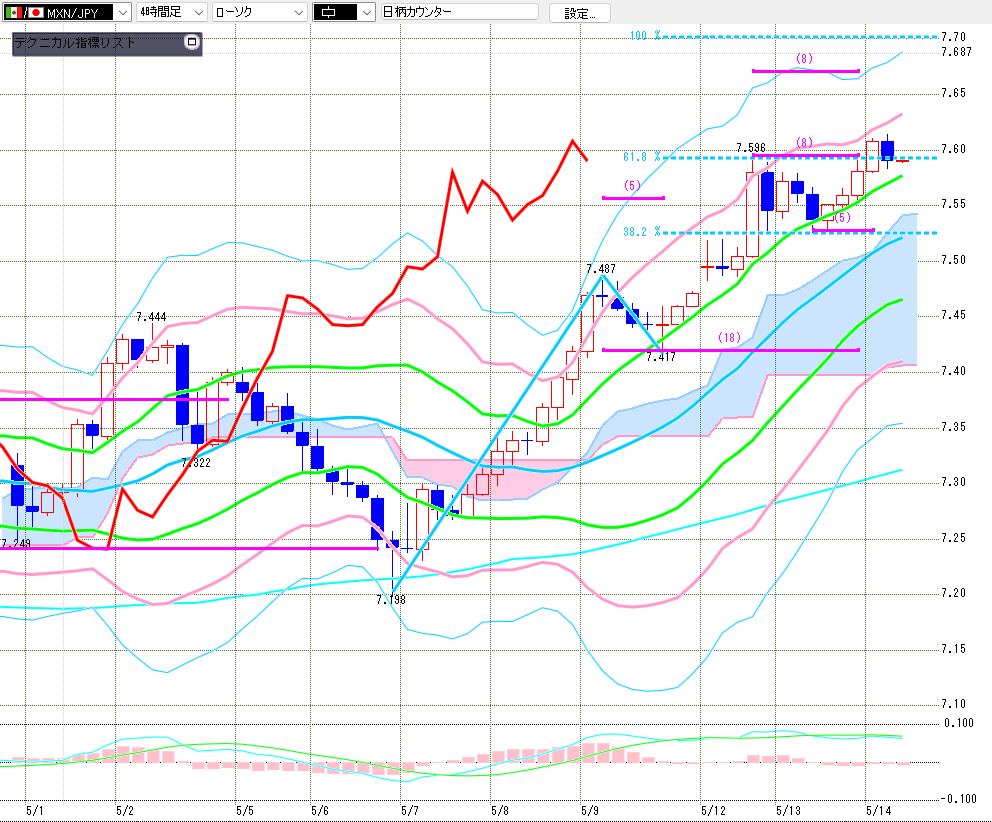Select the 7.596 high price label
This screenshot has width=992, height=822.
pos(751,148)
